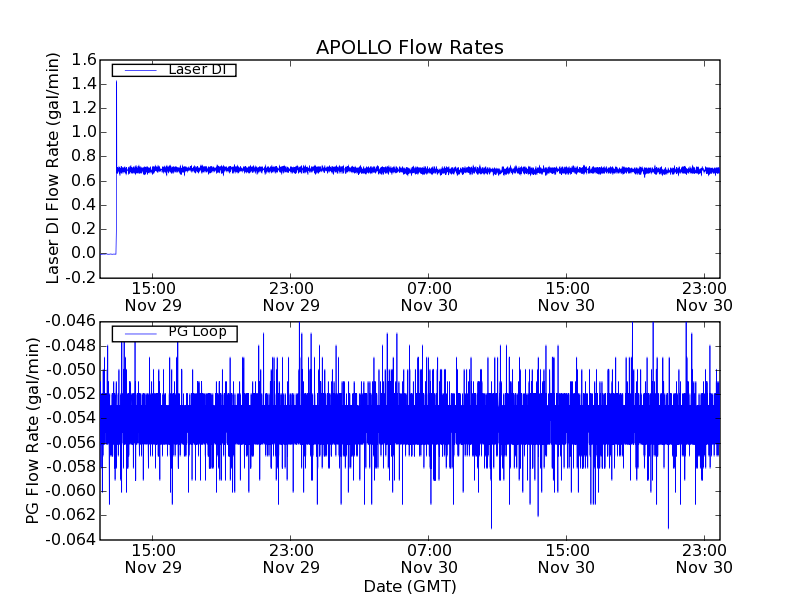800x600 pixels.
Task: Click the "PG Flow Rate (gal/min)" axis label
Action: 33,430
